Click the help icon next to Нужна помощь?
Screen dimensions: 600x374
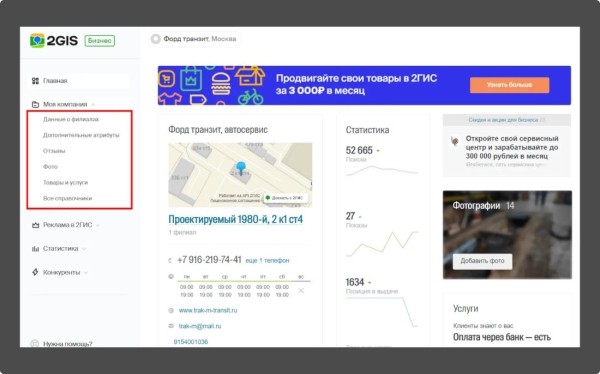pyautogui.click(x=34, y=343)
